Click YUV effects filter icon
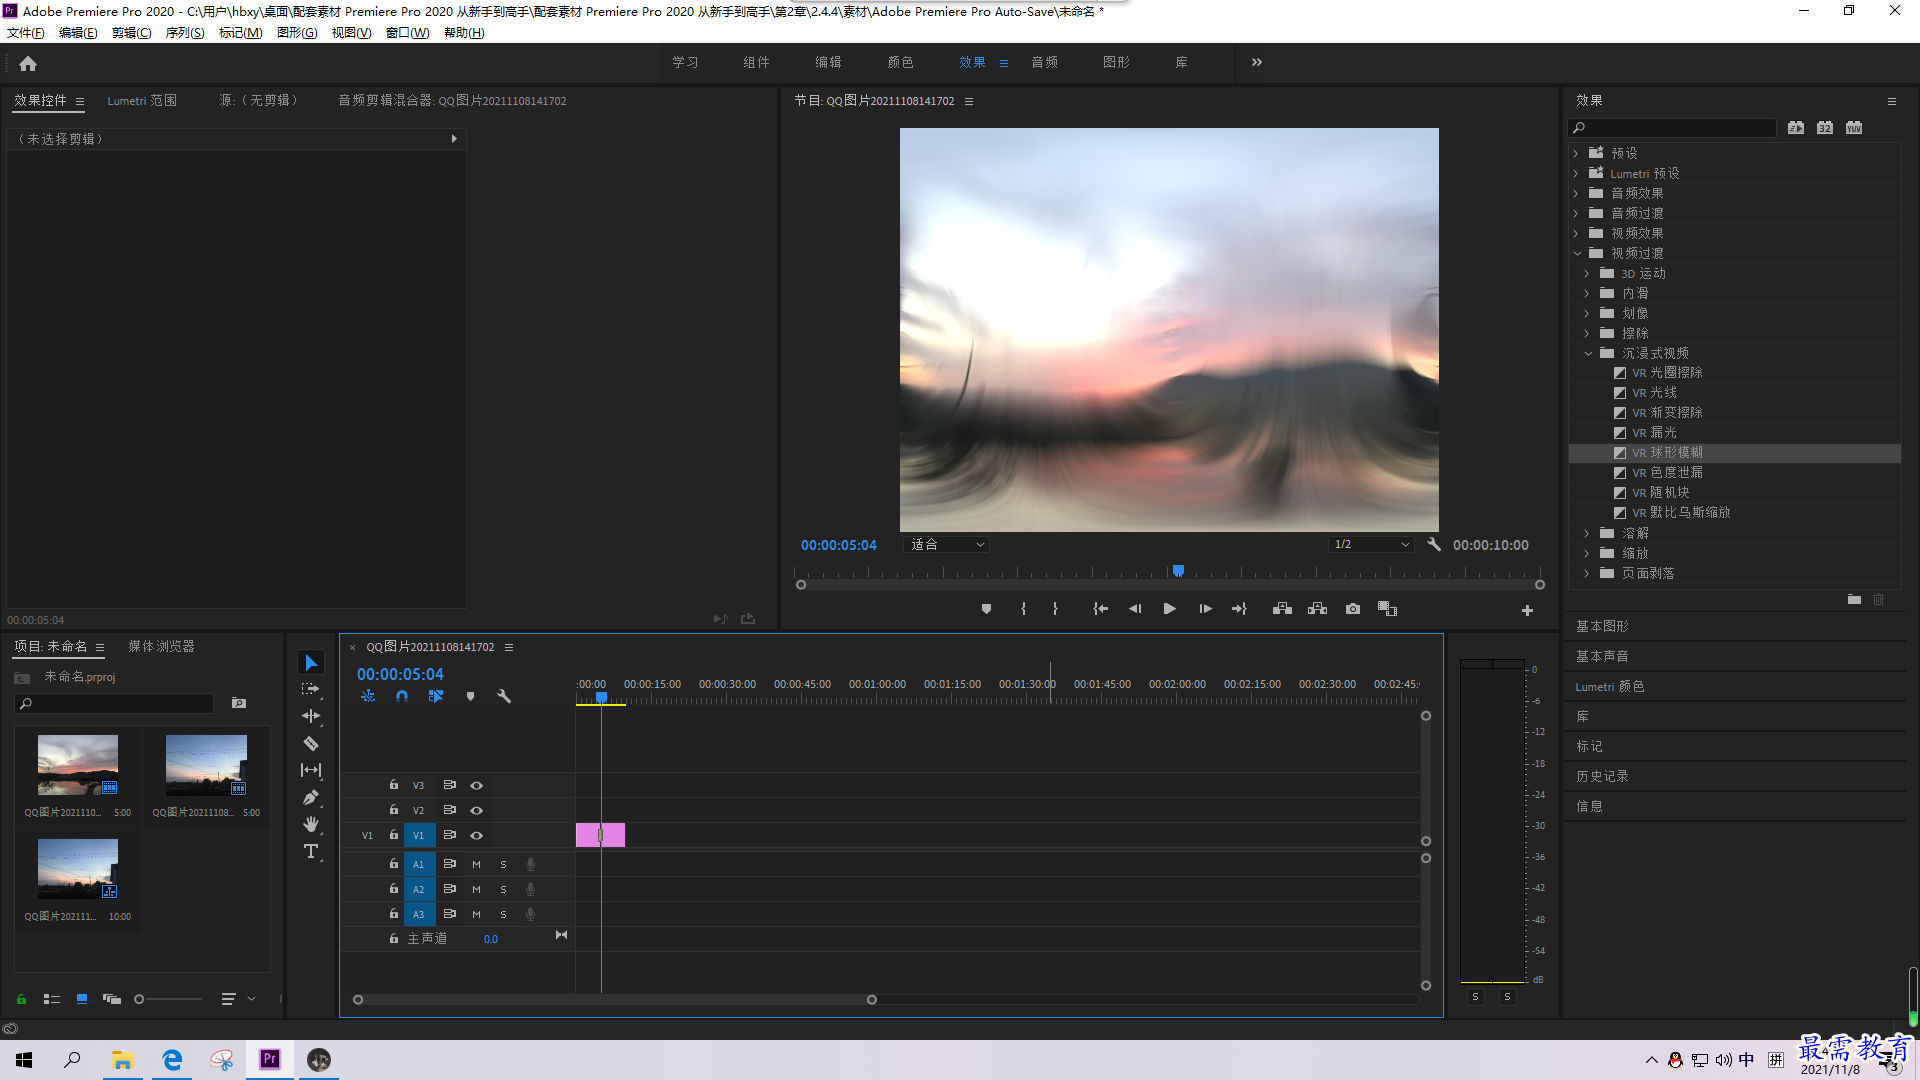This screenshot has height=1080, width=1920. tap(1854, 128)
